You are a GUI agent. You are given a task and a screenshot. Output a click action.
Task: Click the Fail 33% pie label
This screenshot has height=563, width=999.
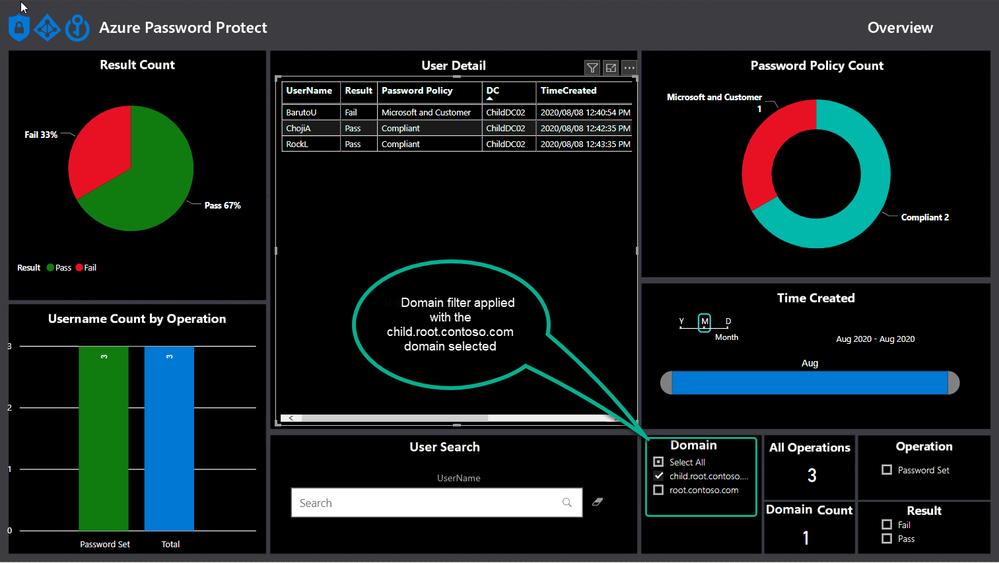[41, 134]
